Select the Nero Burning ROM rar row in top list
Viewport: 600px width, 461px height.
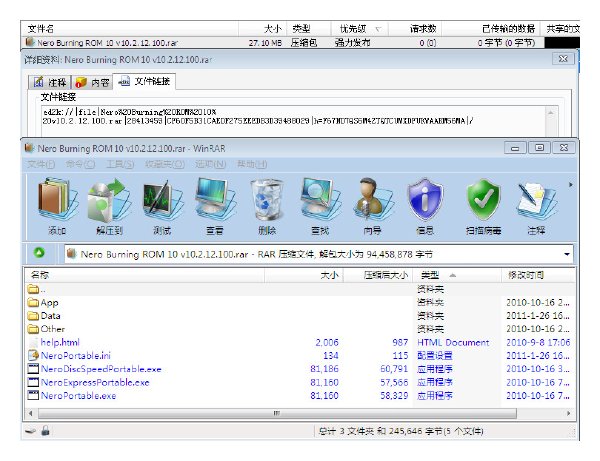tap(300, 42)
